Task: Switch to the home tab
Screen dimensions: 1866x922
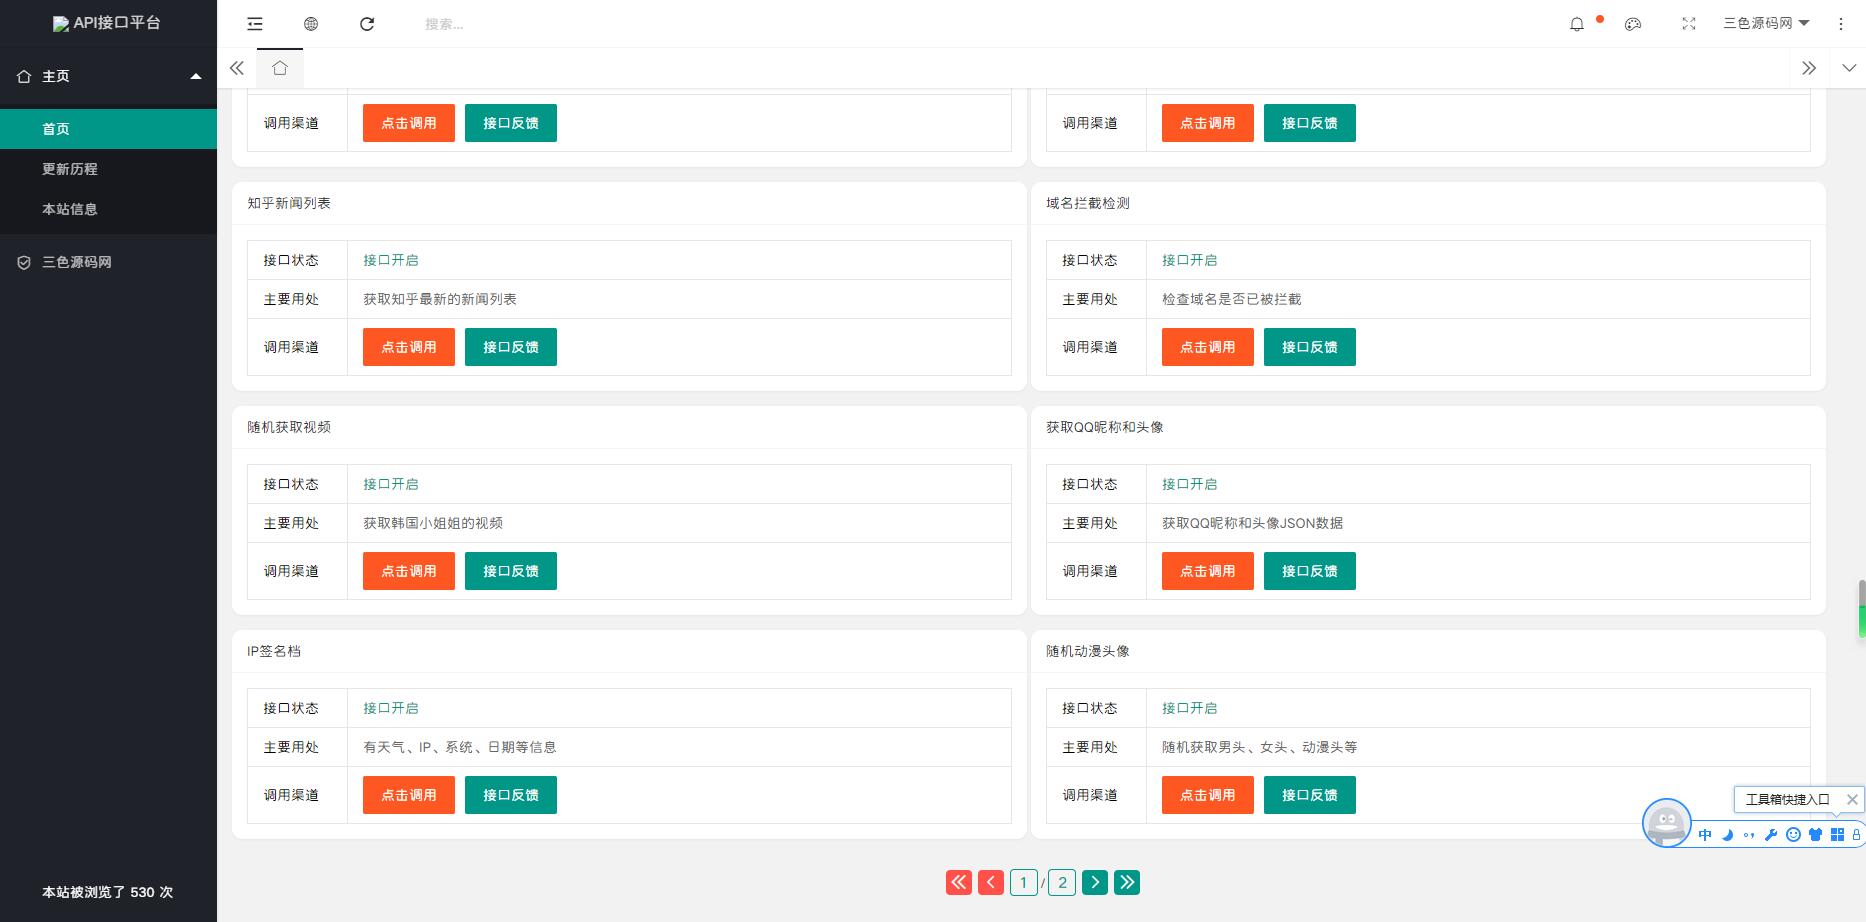Action: (x=280, y=68)
